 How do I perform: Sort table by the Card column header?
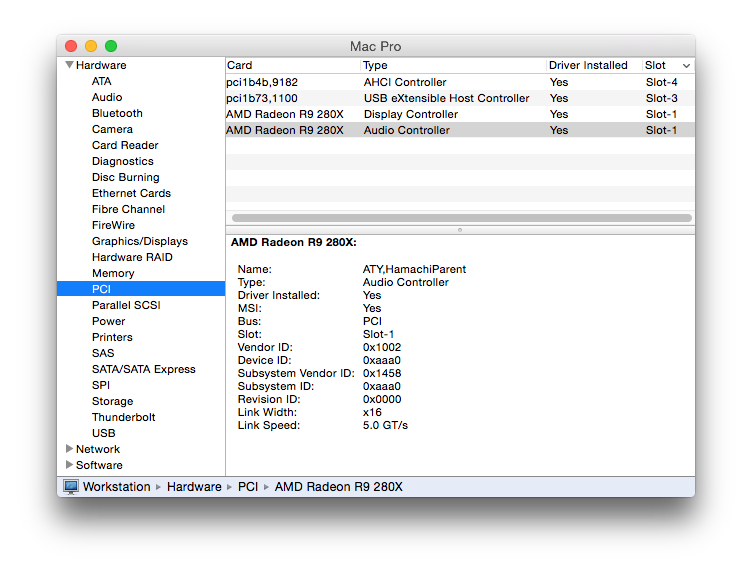tap(293, 65)
